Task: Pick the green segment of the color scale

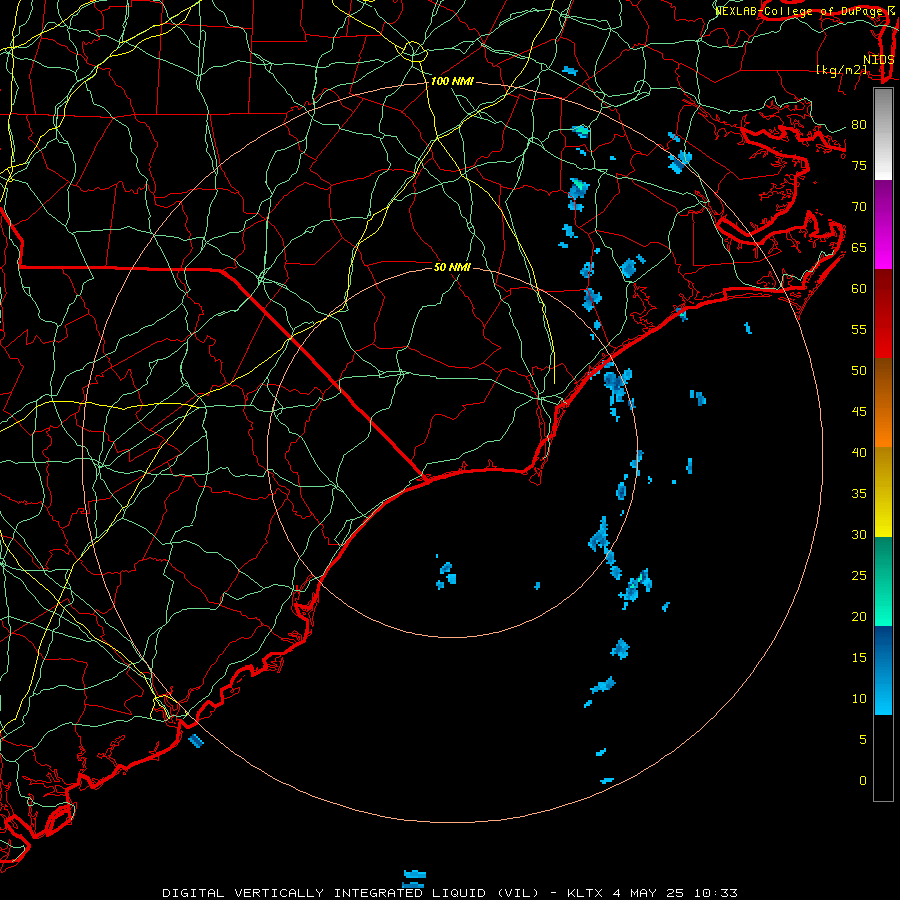Action: [883, 581]
